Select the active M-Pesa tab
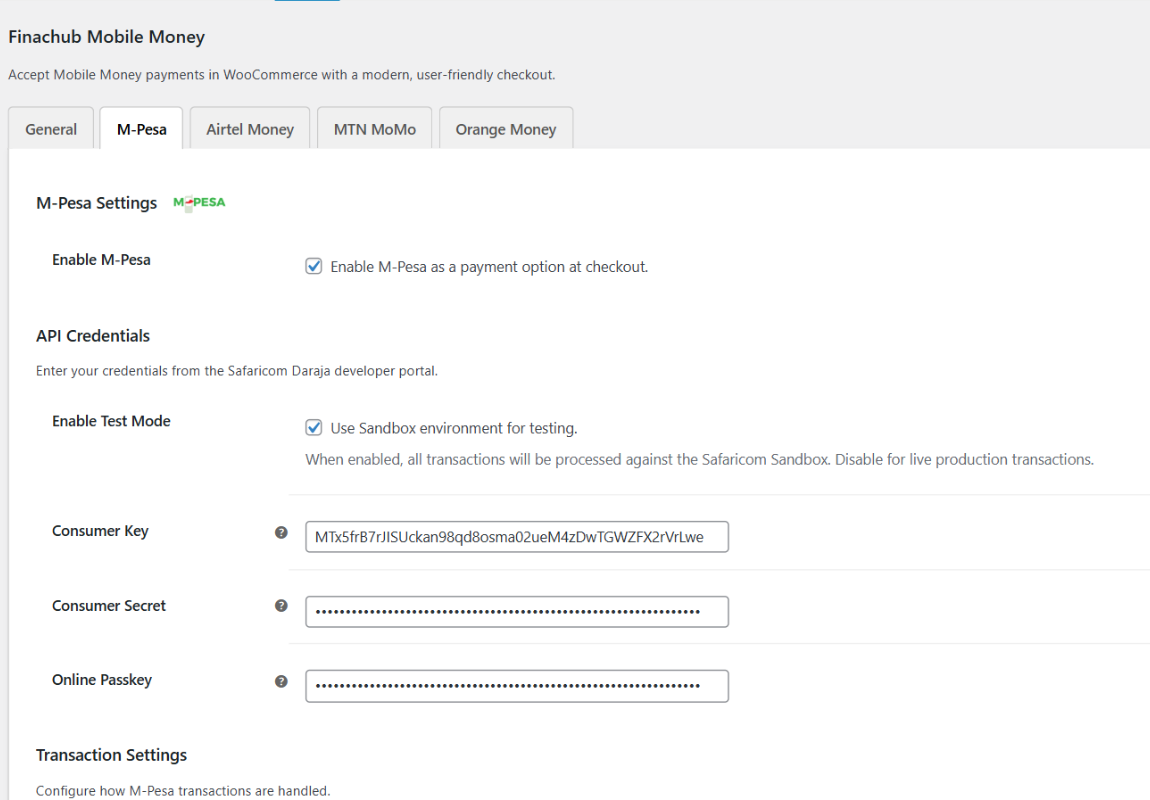This screenshot has width=1150, height=800. [140, 128]
